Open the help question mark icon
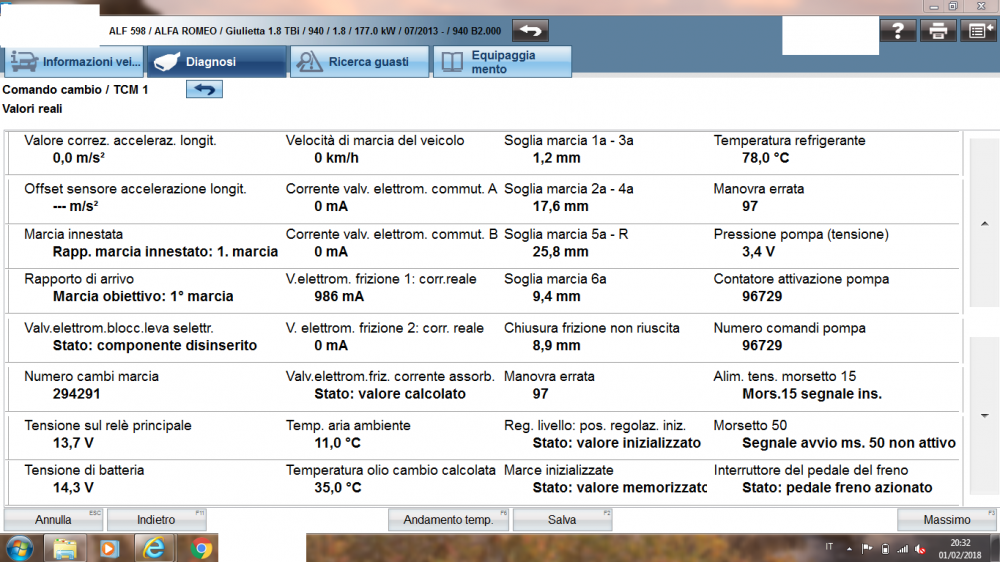Viewport: 1000px width, 562px height. [898, 31]
